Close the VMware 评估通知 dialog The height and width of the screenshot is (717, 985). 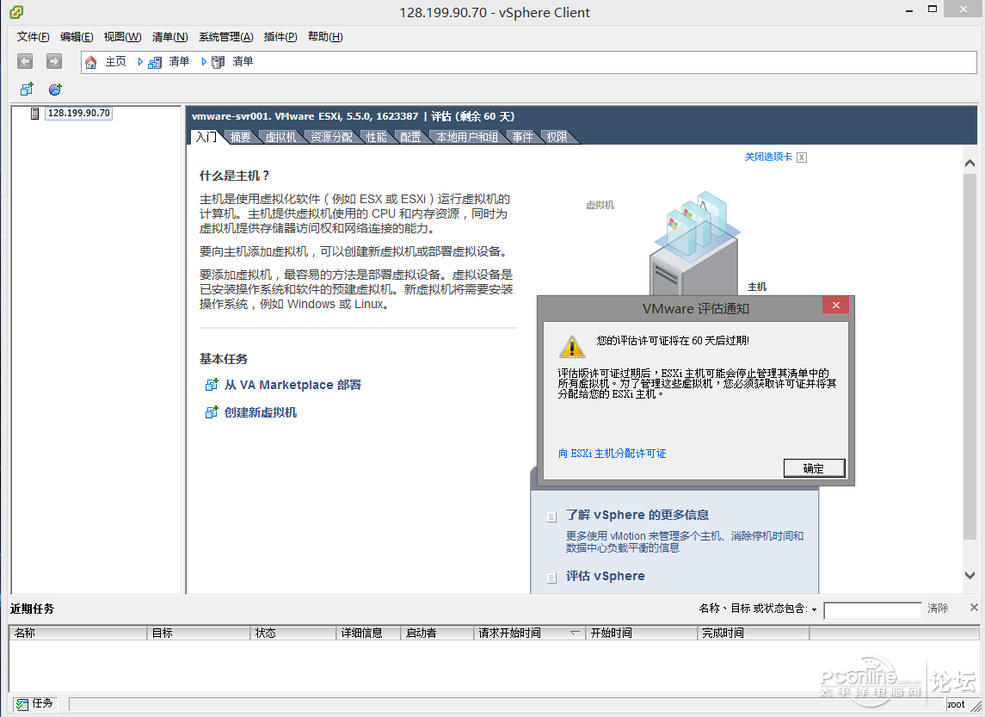tap(835, 305)
